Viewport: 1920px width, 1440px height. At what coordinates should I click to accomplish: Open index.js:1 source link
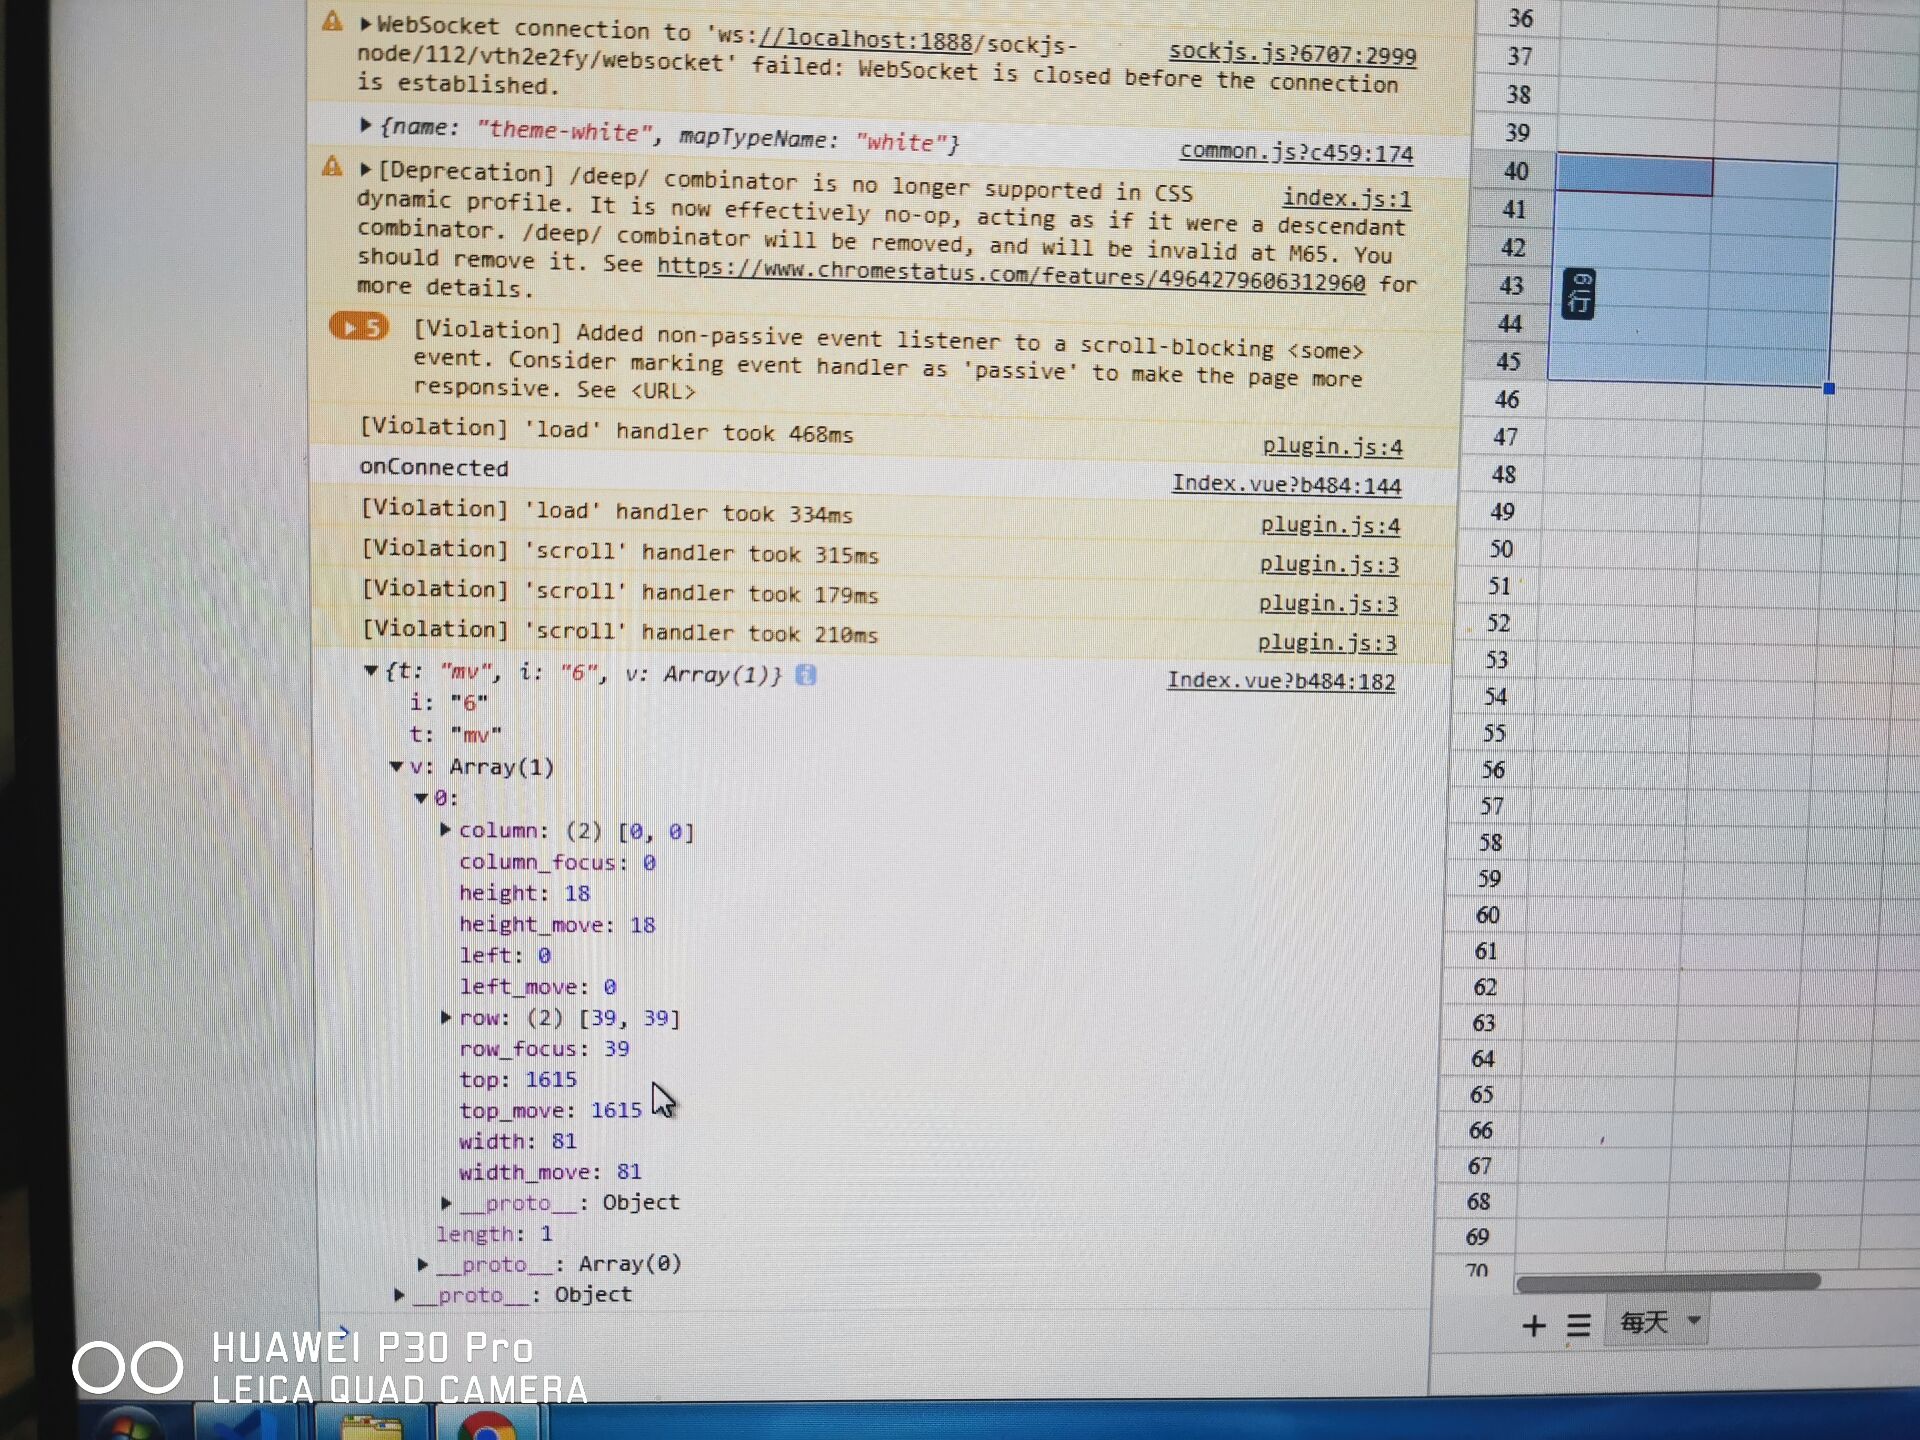tap(1347, 198)
